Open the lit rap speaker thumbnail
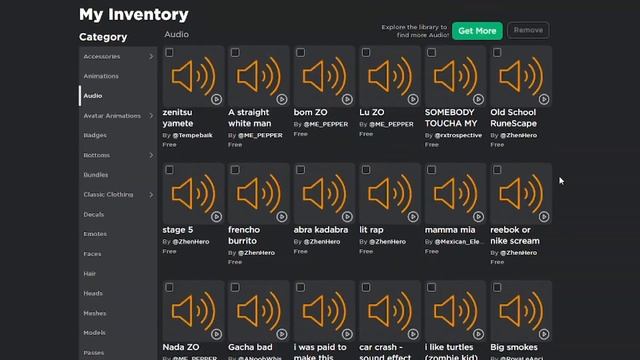The height and width of the screenshot is (360, 640). point(390,194)
